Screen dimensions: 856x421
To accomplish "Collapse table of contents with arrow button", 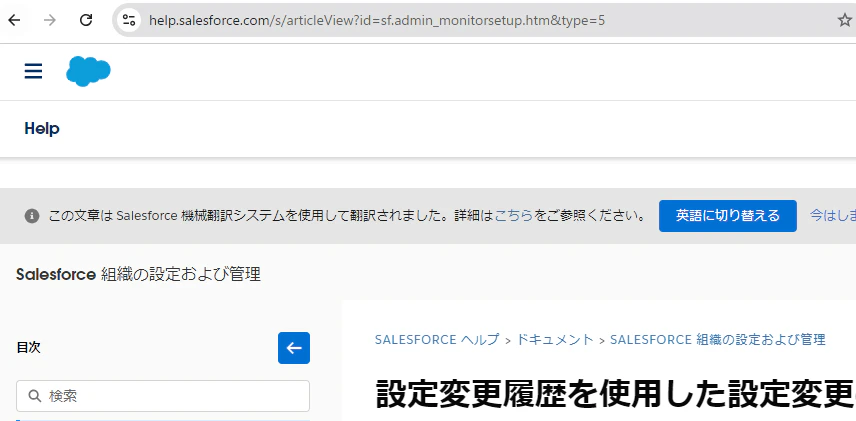I will click(x=294, y=348).
